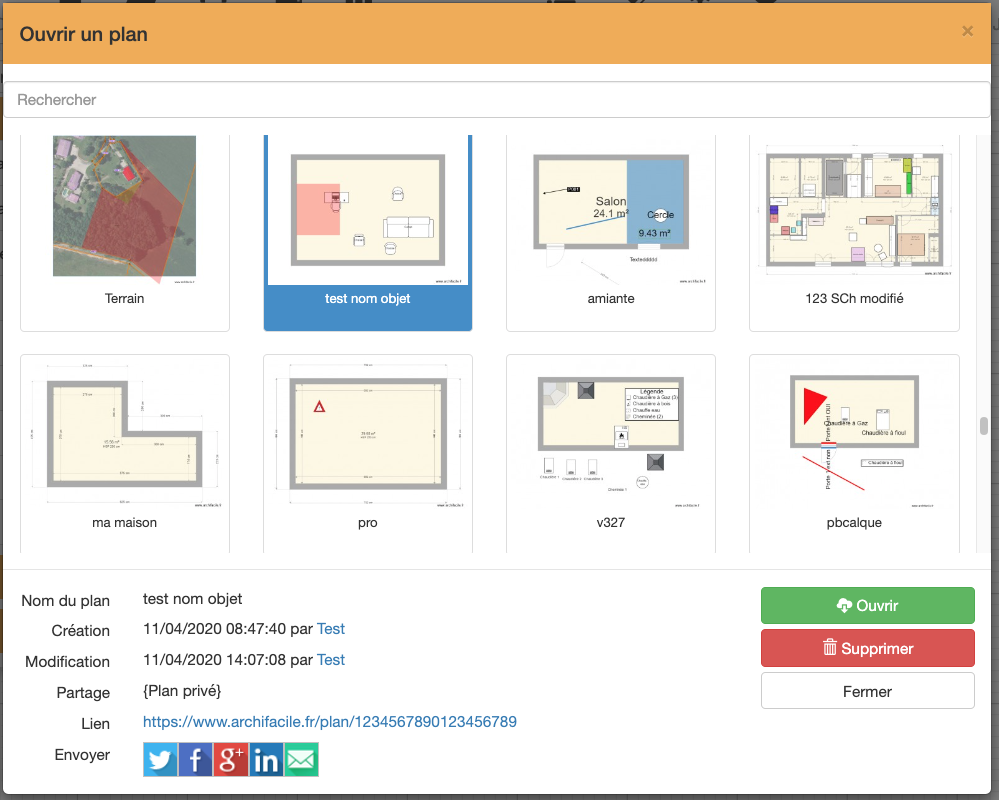This screenshot has width=999, height=800.
Task: Share plan via LinkedIn icon
Action: point(266,760)
